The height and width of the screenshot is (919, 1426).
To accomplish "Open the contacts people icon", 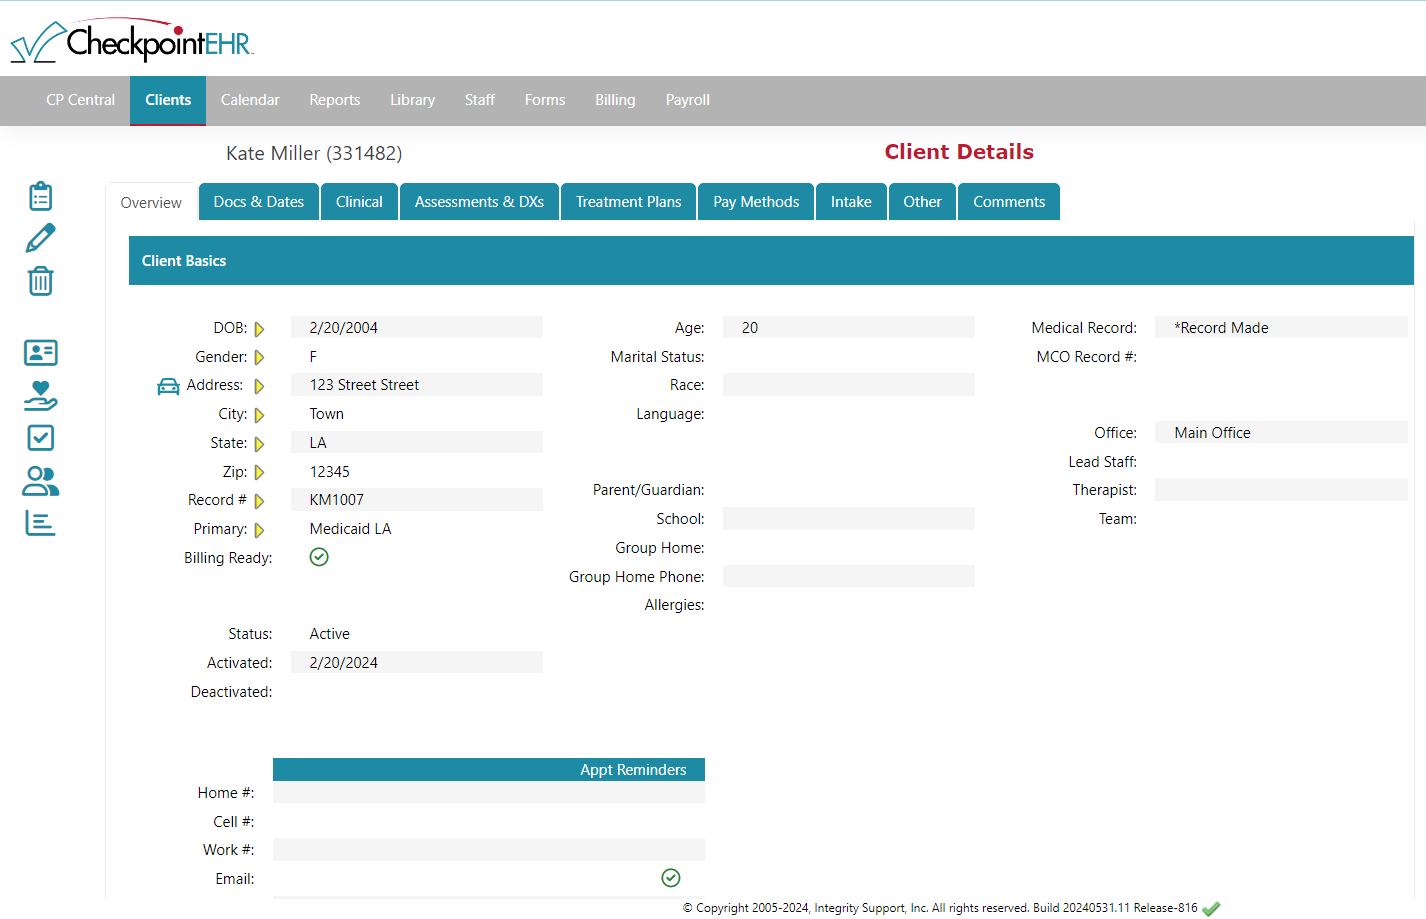I will click(x=40, y=482).
